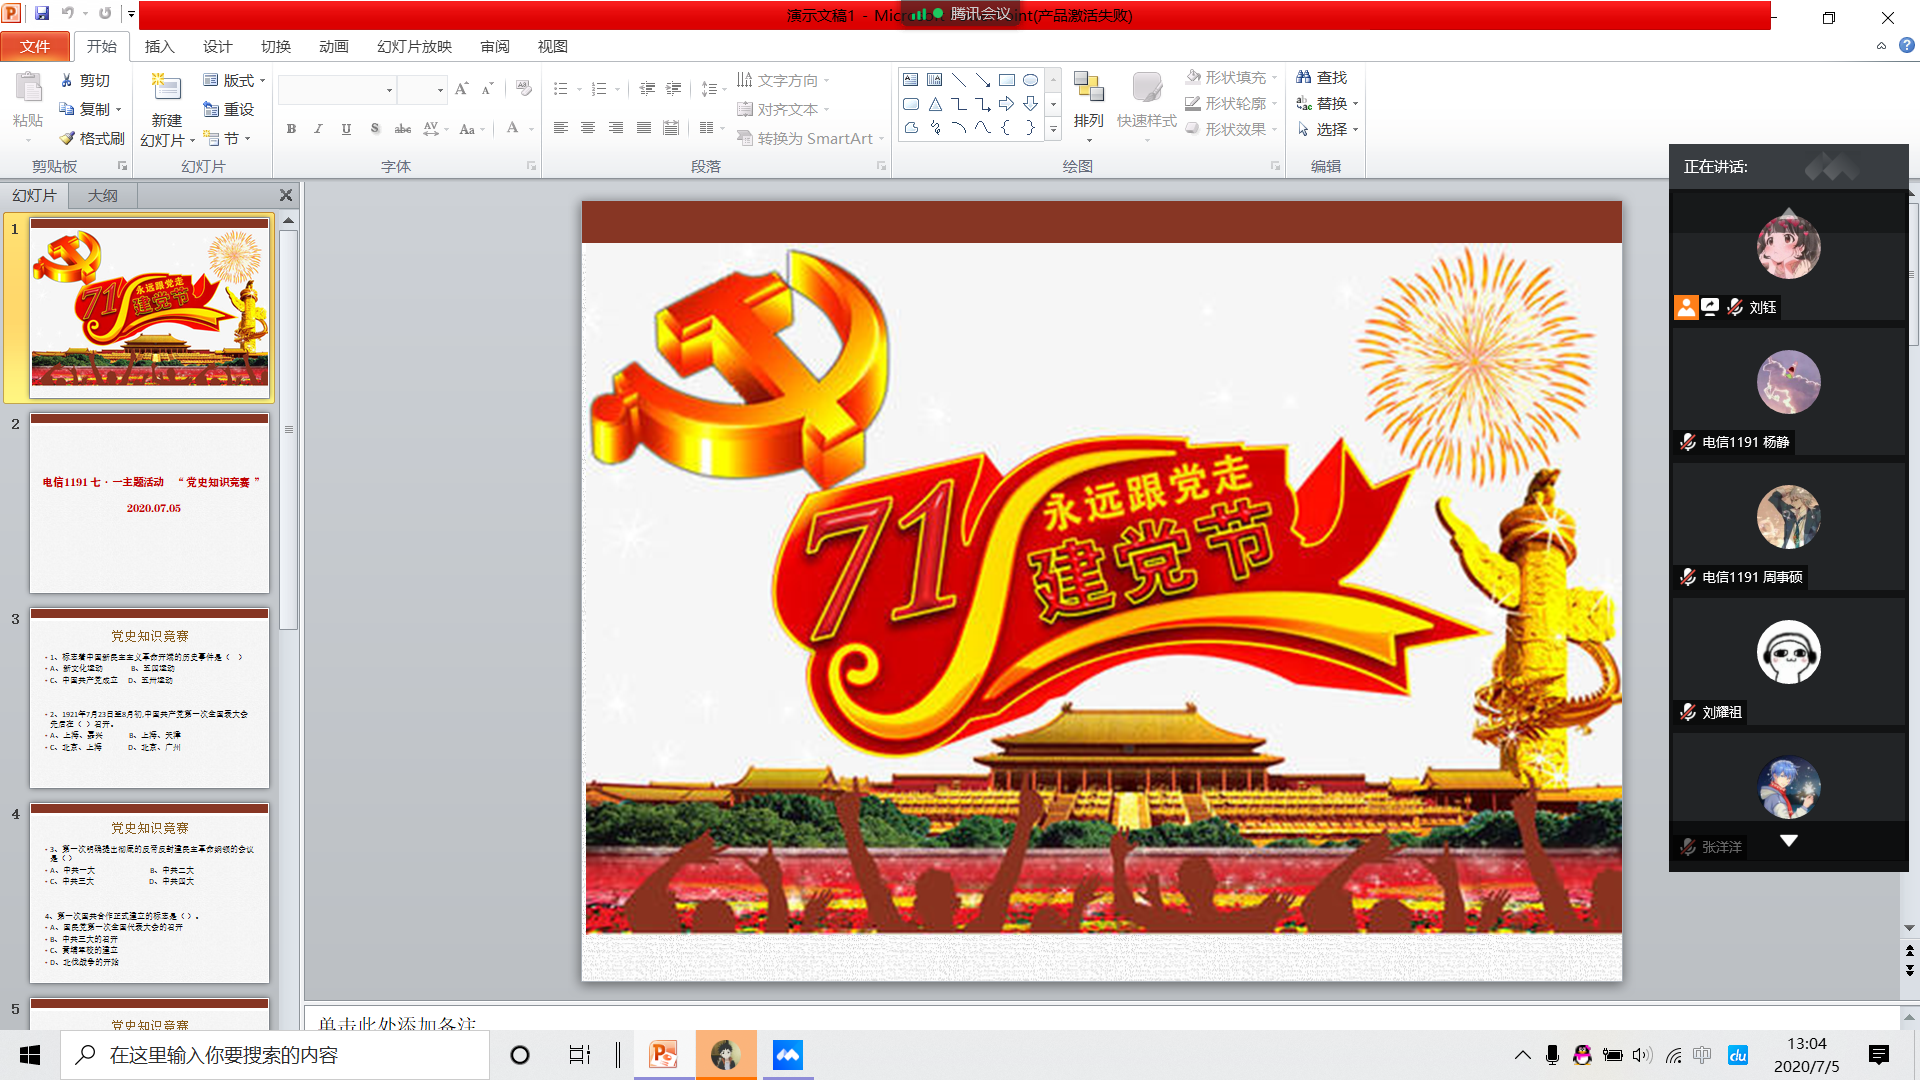Click the Cut (剪切) scissors icon
This screenshot has height=1080, width=1920.
pos(67,80)
